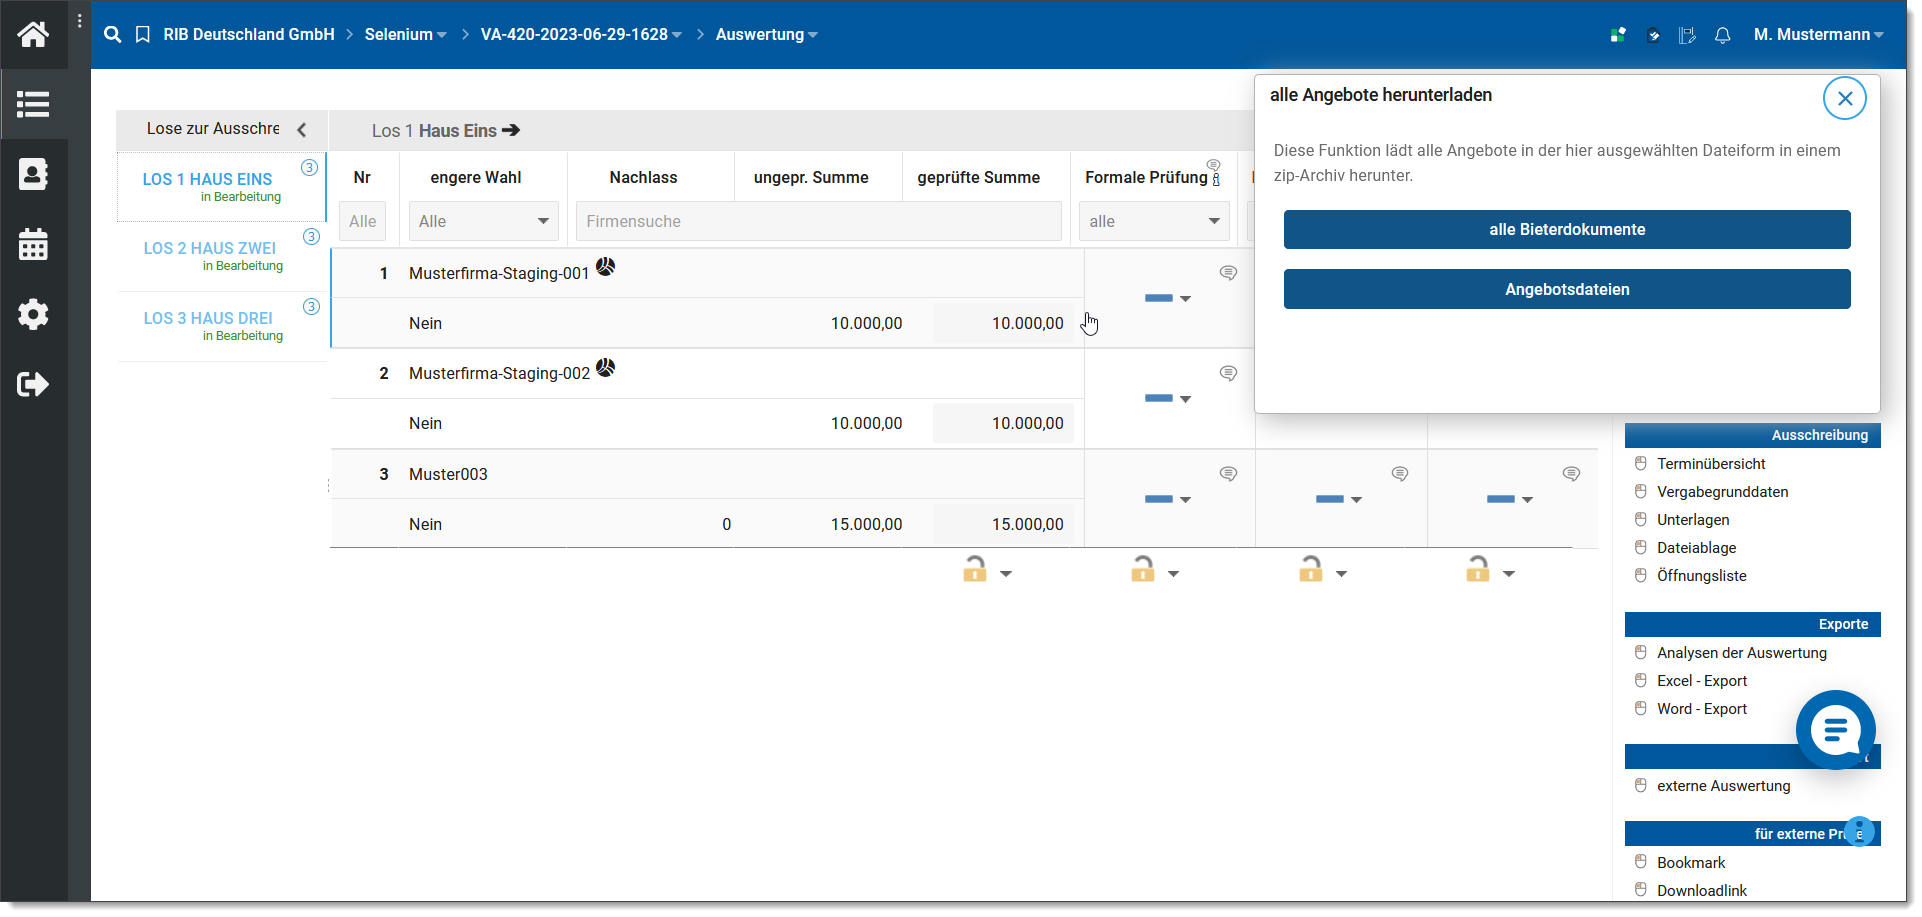Open Formale Prüfung filter dropdown
Screen dimensions: 1922x917
(x=1154, y=221)
